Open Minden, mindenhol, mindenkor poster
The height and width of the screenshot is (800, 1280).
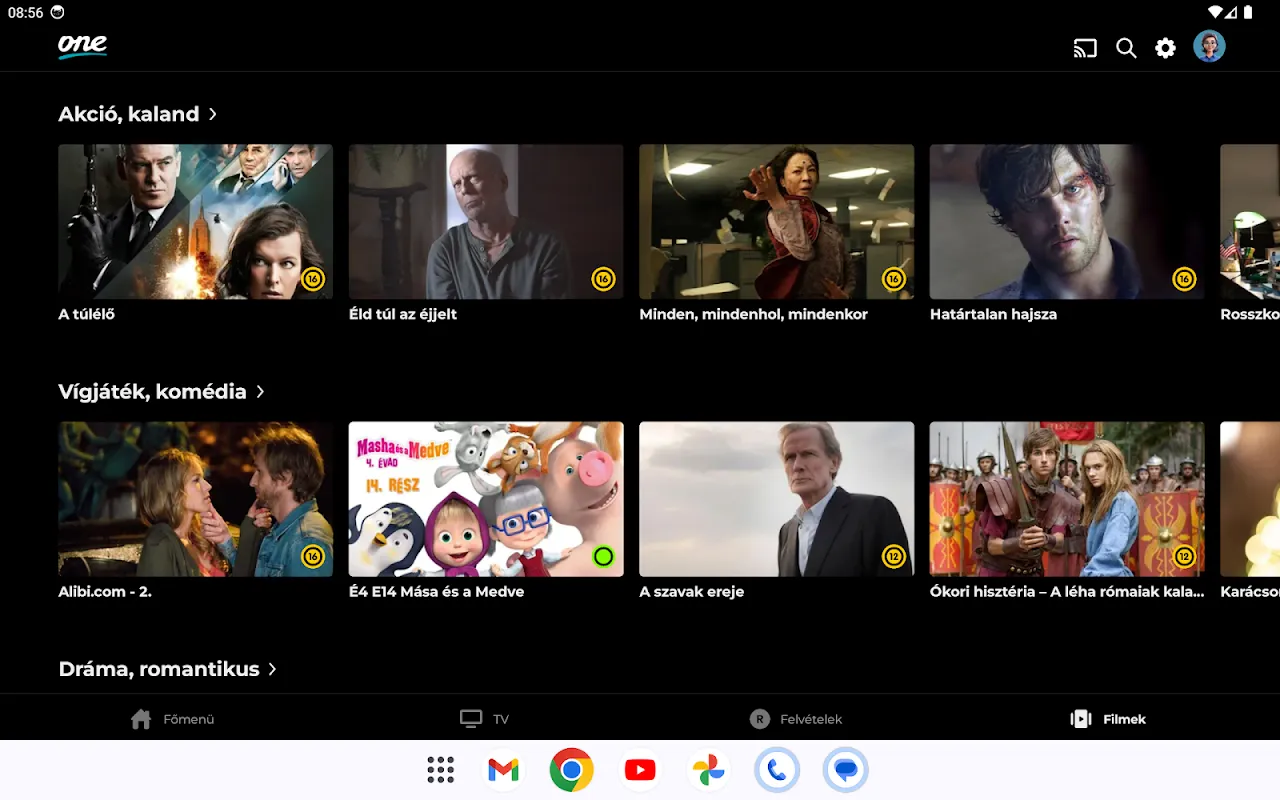(777, 222)
